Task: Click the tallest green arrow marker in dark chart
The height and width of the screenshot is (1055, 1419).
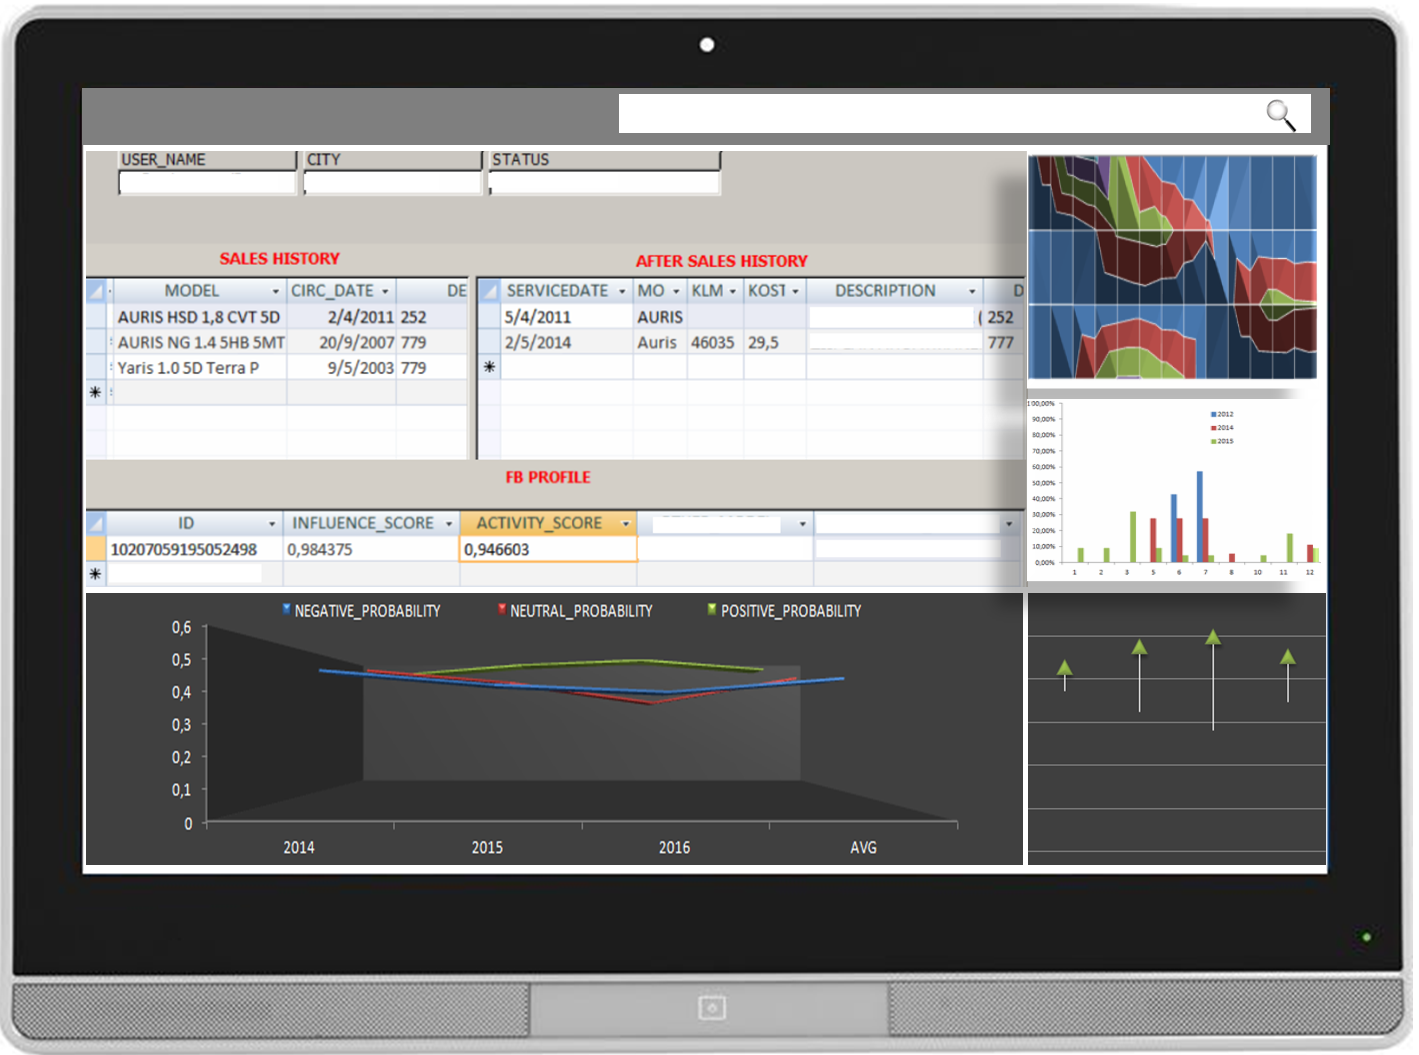Action: [1213, 637]
